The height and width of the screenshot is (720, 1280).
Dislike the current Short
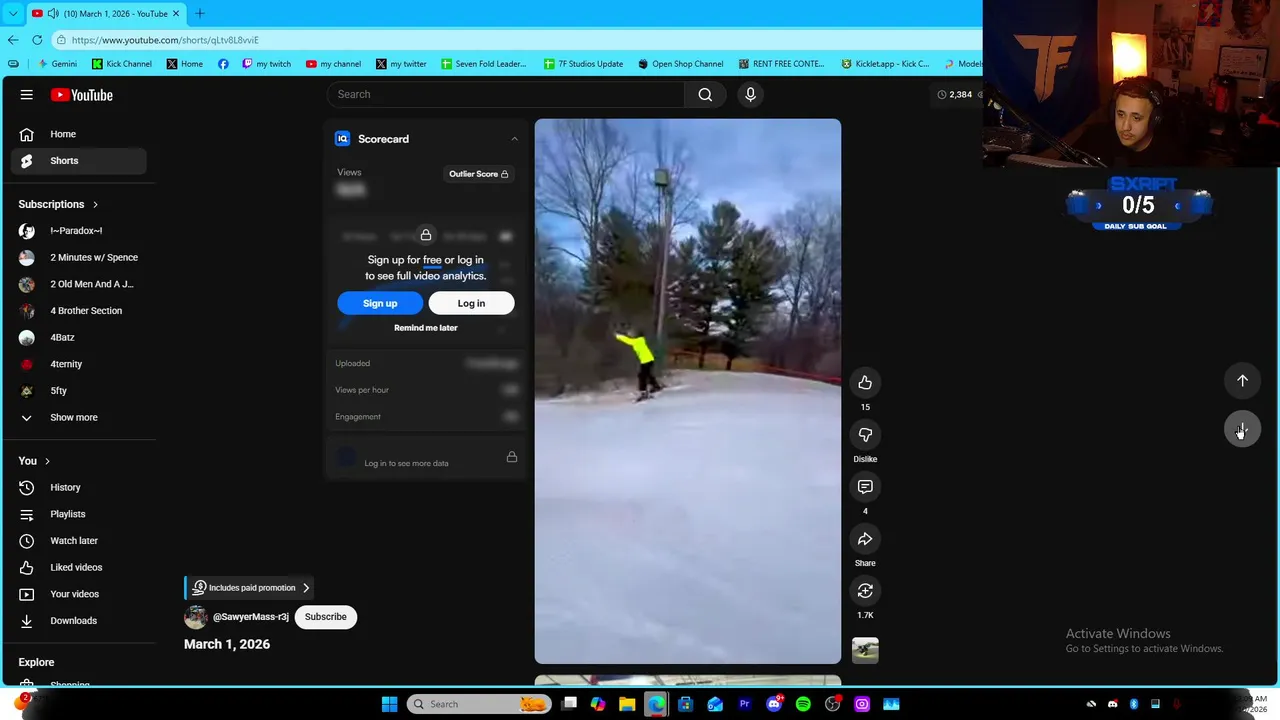[x=865, y=435]
